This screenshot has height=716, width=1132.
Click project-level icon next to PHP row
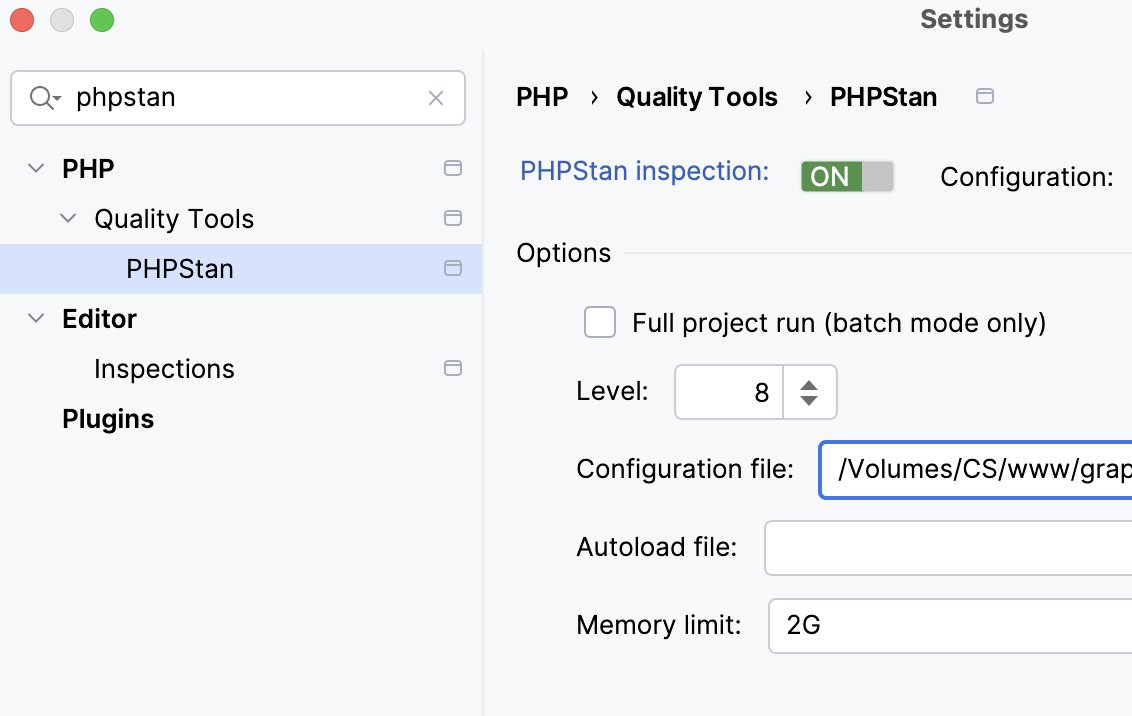[453, 168]
